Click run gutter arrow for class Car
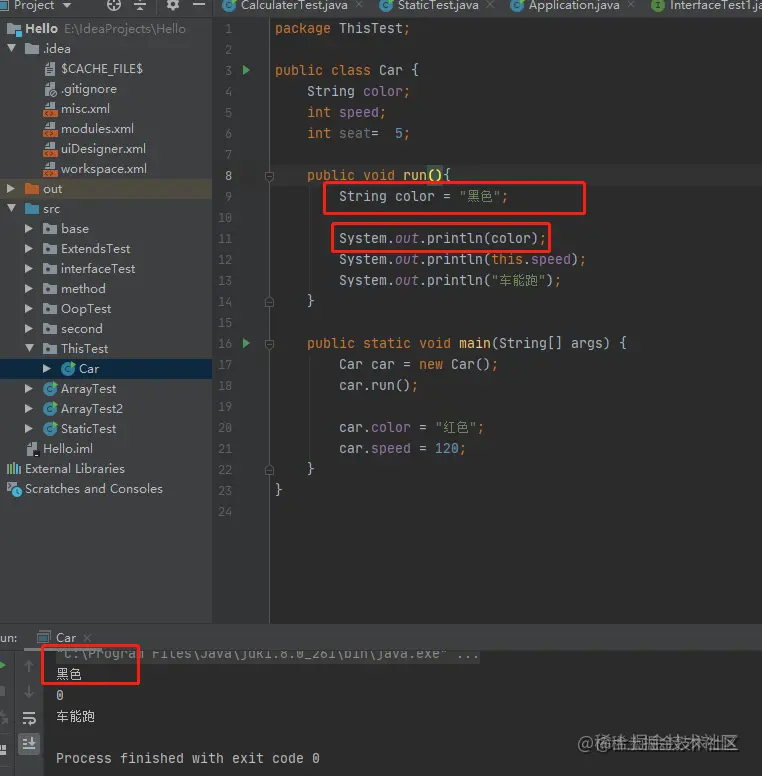 click(246, 70)
